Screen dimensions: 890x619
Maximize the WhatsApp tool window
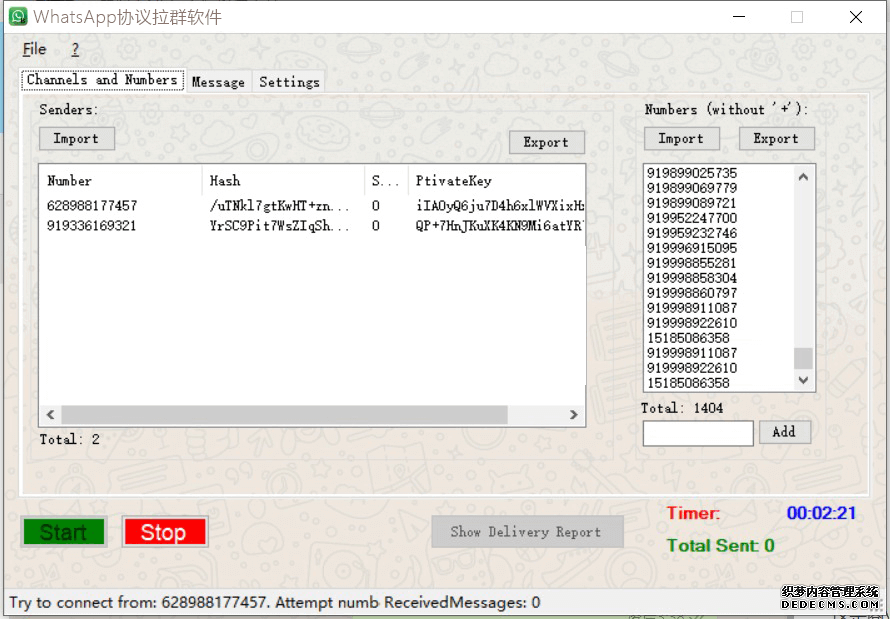(797, 17)
